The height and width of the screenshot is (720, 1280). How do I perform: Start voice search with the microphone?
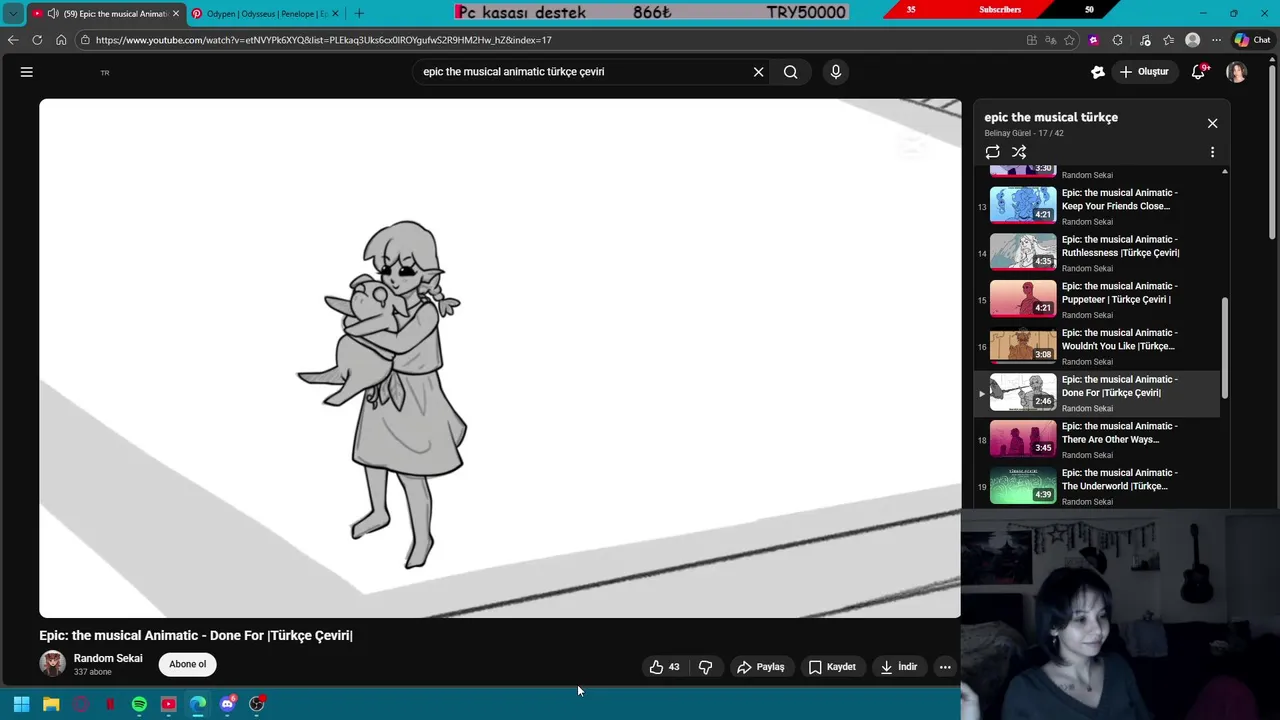[836, 72]
